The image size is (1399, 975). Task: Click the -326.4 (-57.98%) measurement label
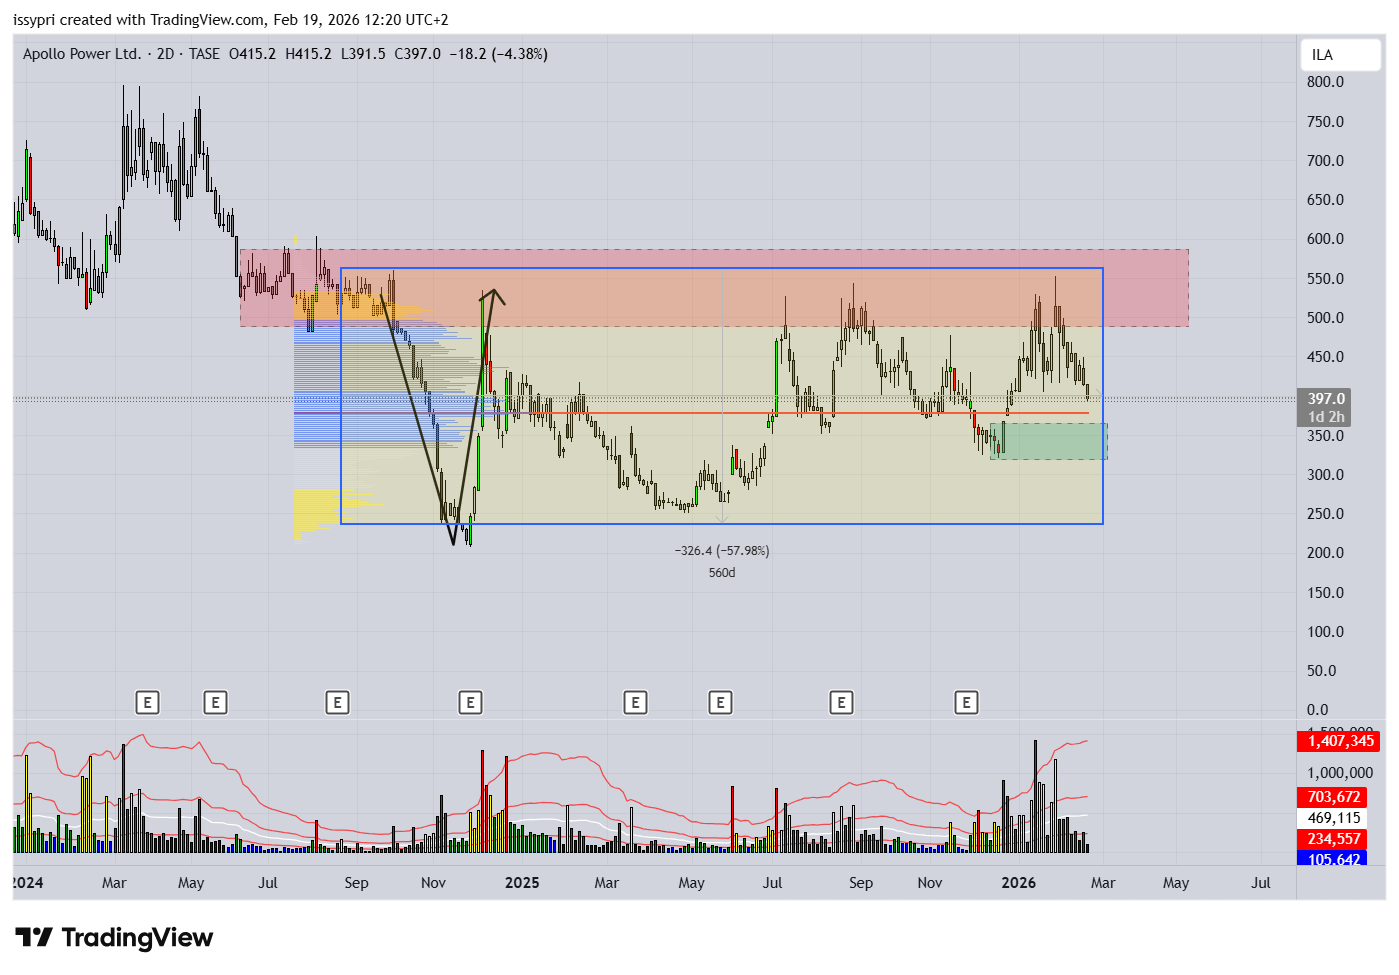point(722,551)
